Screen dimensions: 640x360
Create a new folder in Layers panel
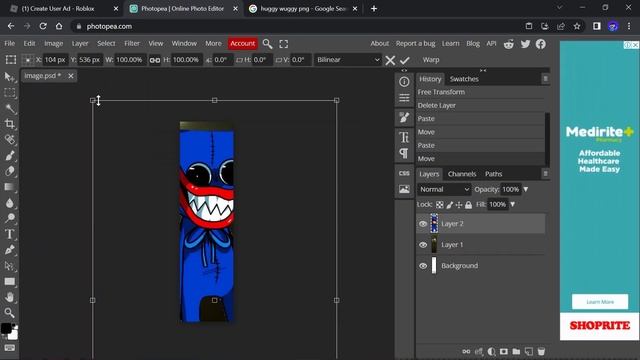pos(516,351)
